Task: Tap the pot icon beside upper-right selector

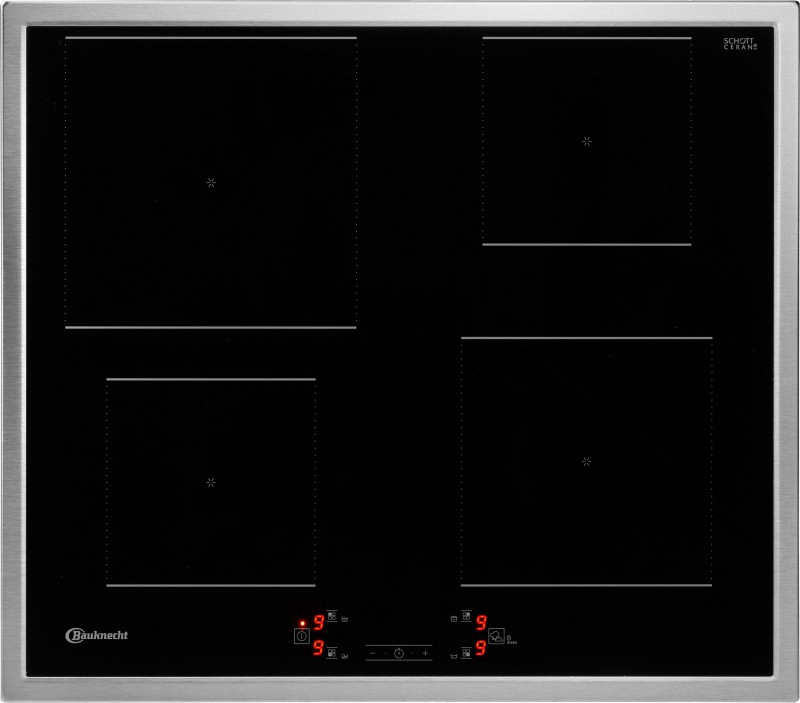Action: coord(454,619)
